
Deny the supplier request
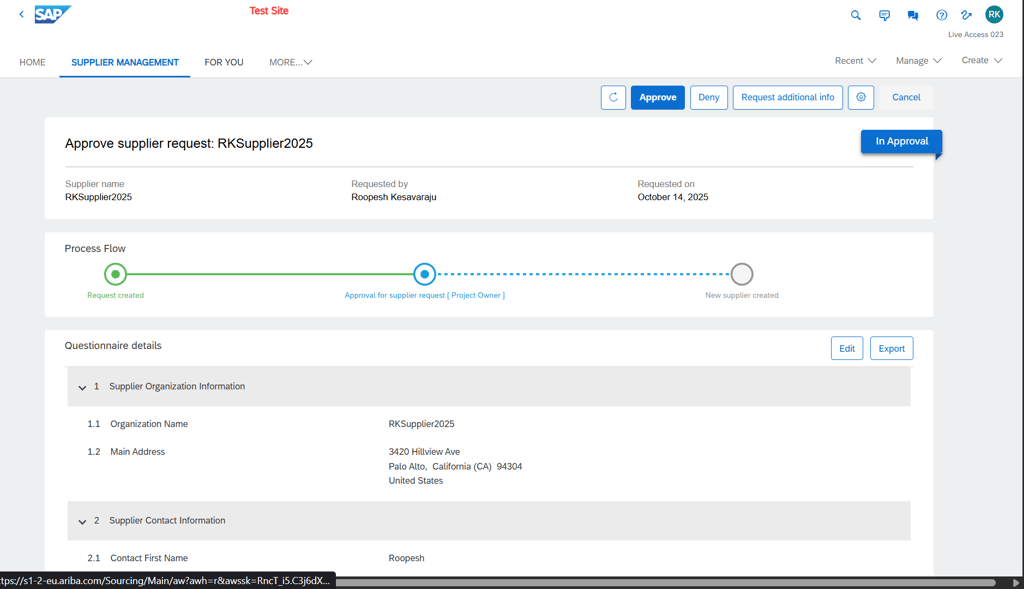709,97
